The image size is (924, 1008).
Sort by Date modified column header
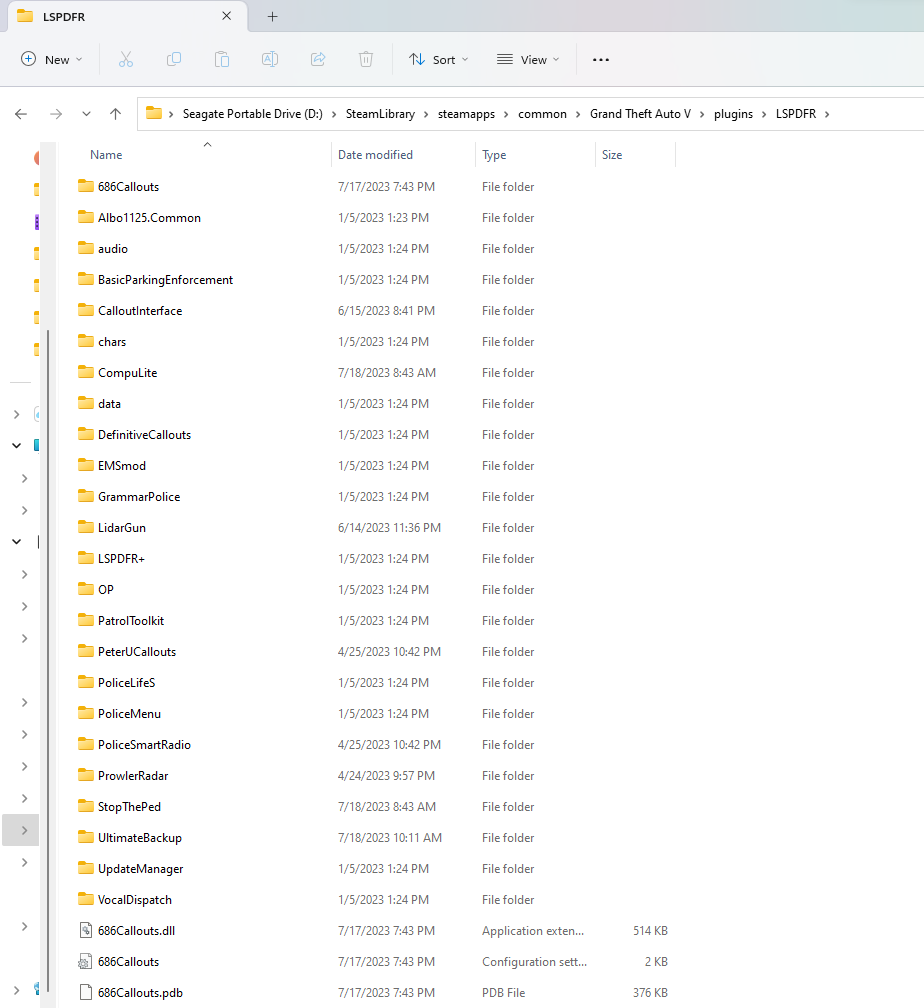(x=376, y=155)
